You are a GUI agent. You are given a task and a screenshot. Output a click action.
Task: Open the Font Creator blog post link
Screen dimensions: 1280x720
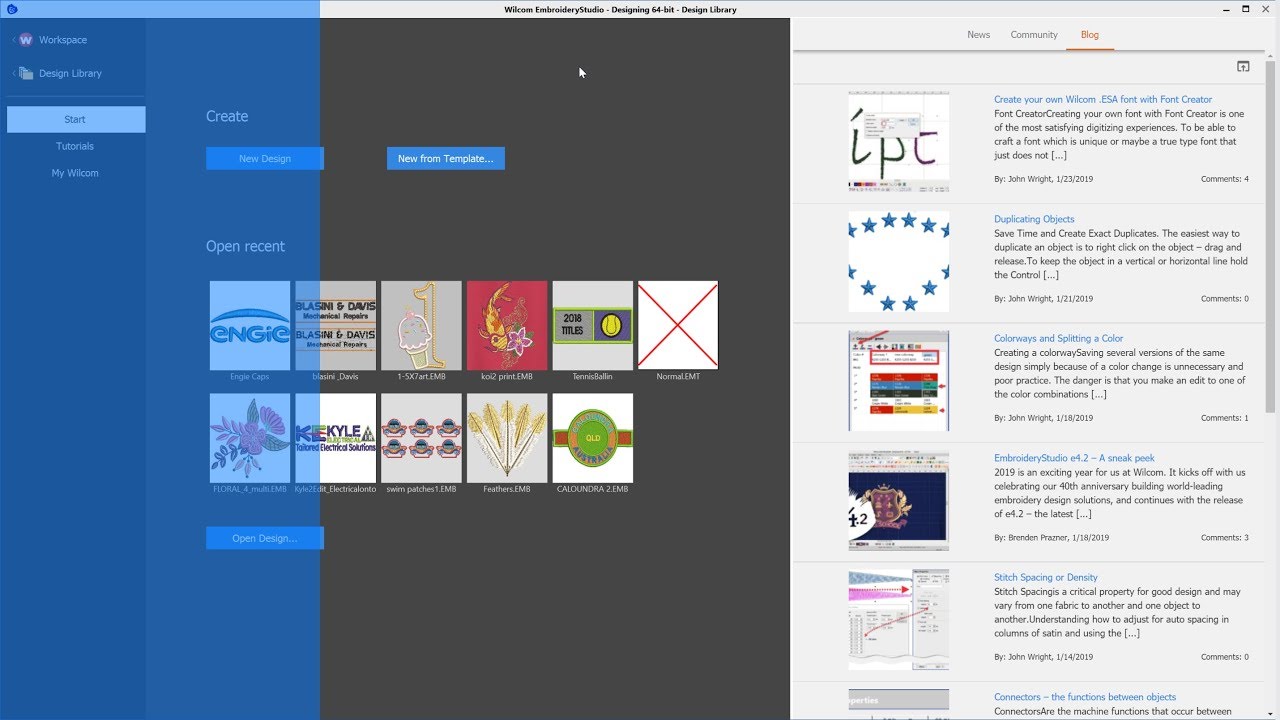1103,99
